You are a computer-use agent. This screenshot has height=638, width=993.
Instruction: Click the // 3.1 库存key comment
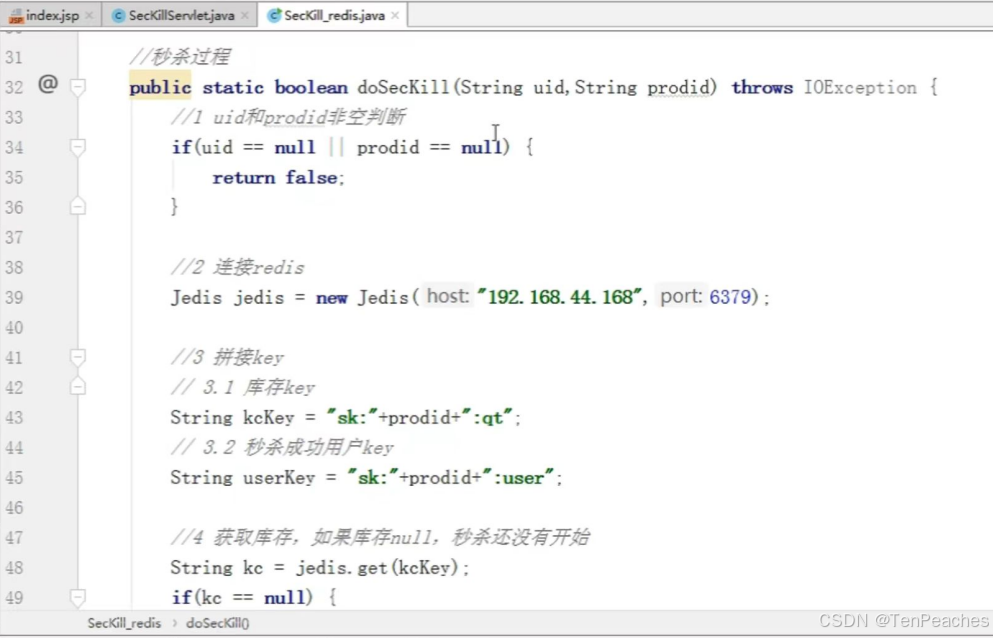click(x=243, y=387)
